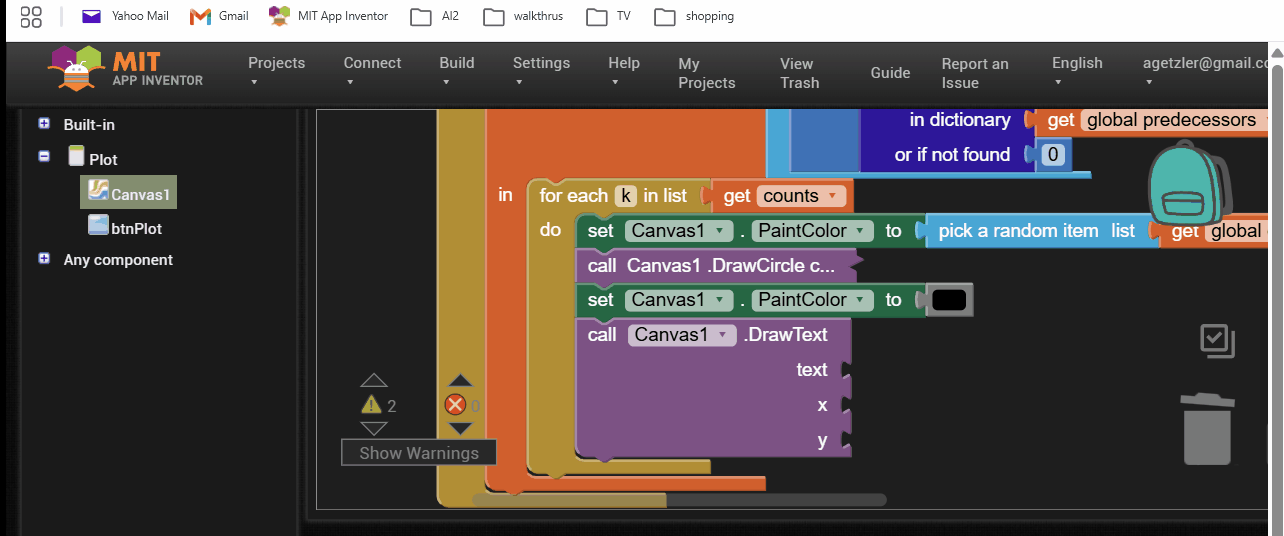
Task: Open the Gmail bookmark
Action: (219, 16)
